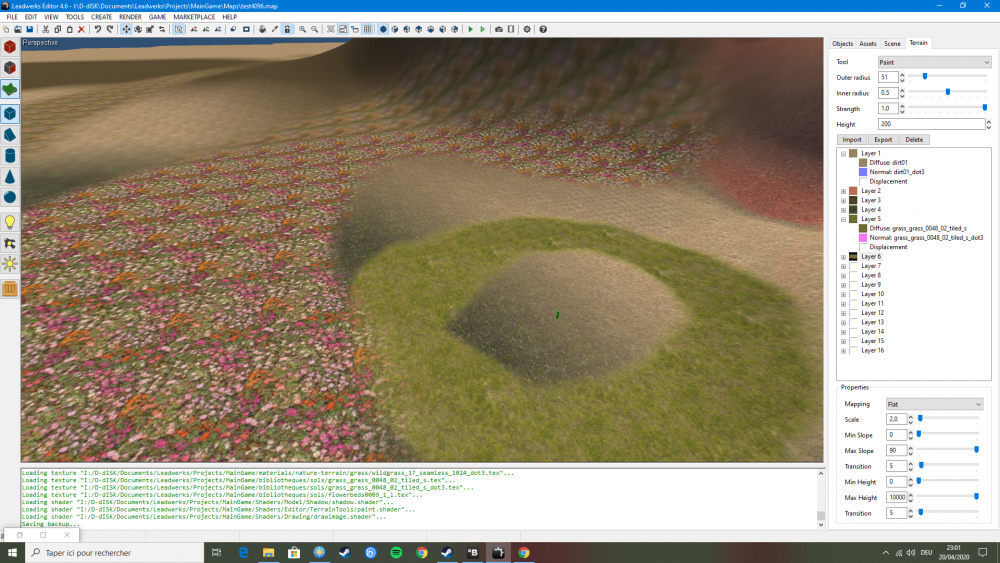Click the Strength slider handle
Screen dimensions: 1000x563
tap(985, 108)
